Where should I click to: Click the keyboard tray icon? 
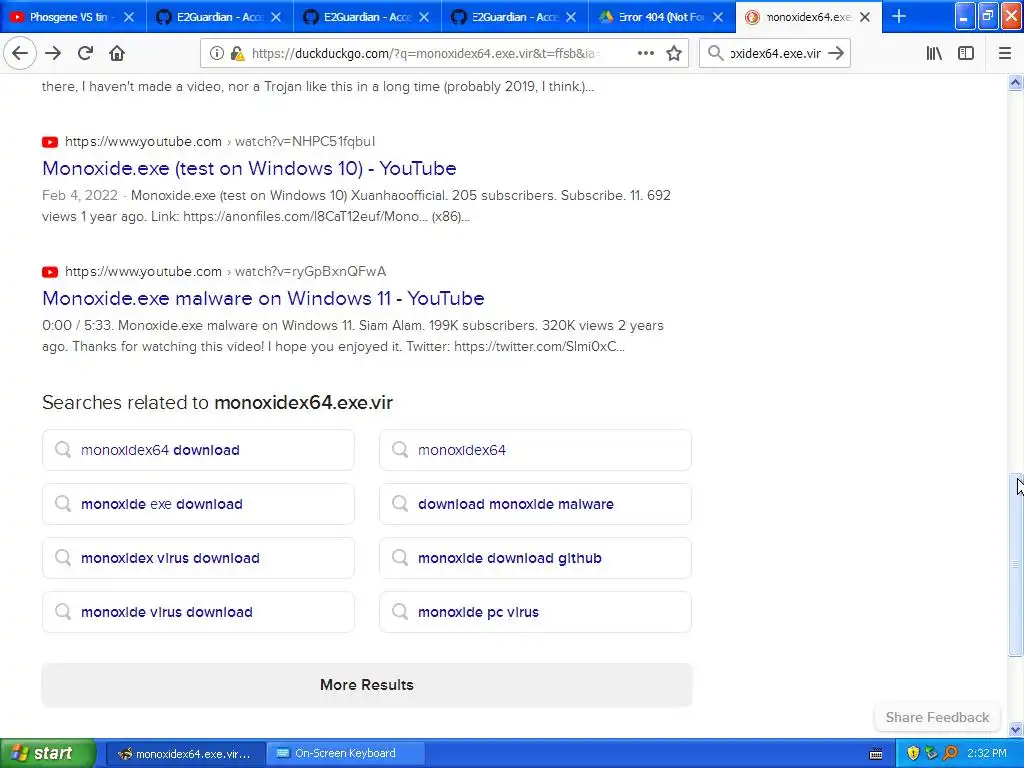coord(876,754)
